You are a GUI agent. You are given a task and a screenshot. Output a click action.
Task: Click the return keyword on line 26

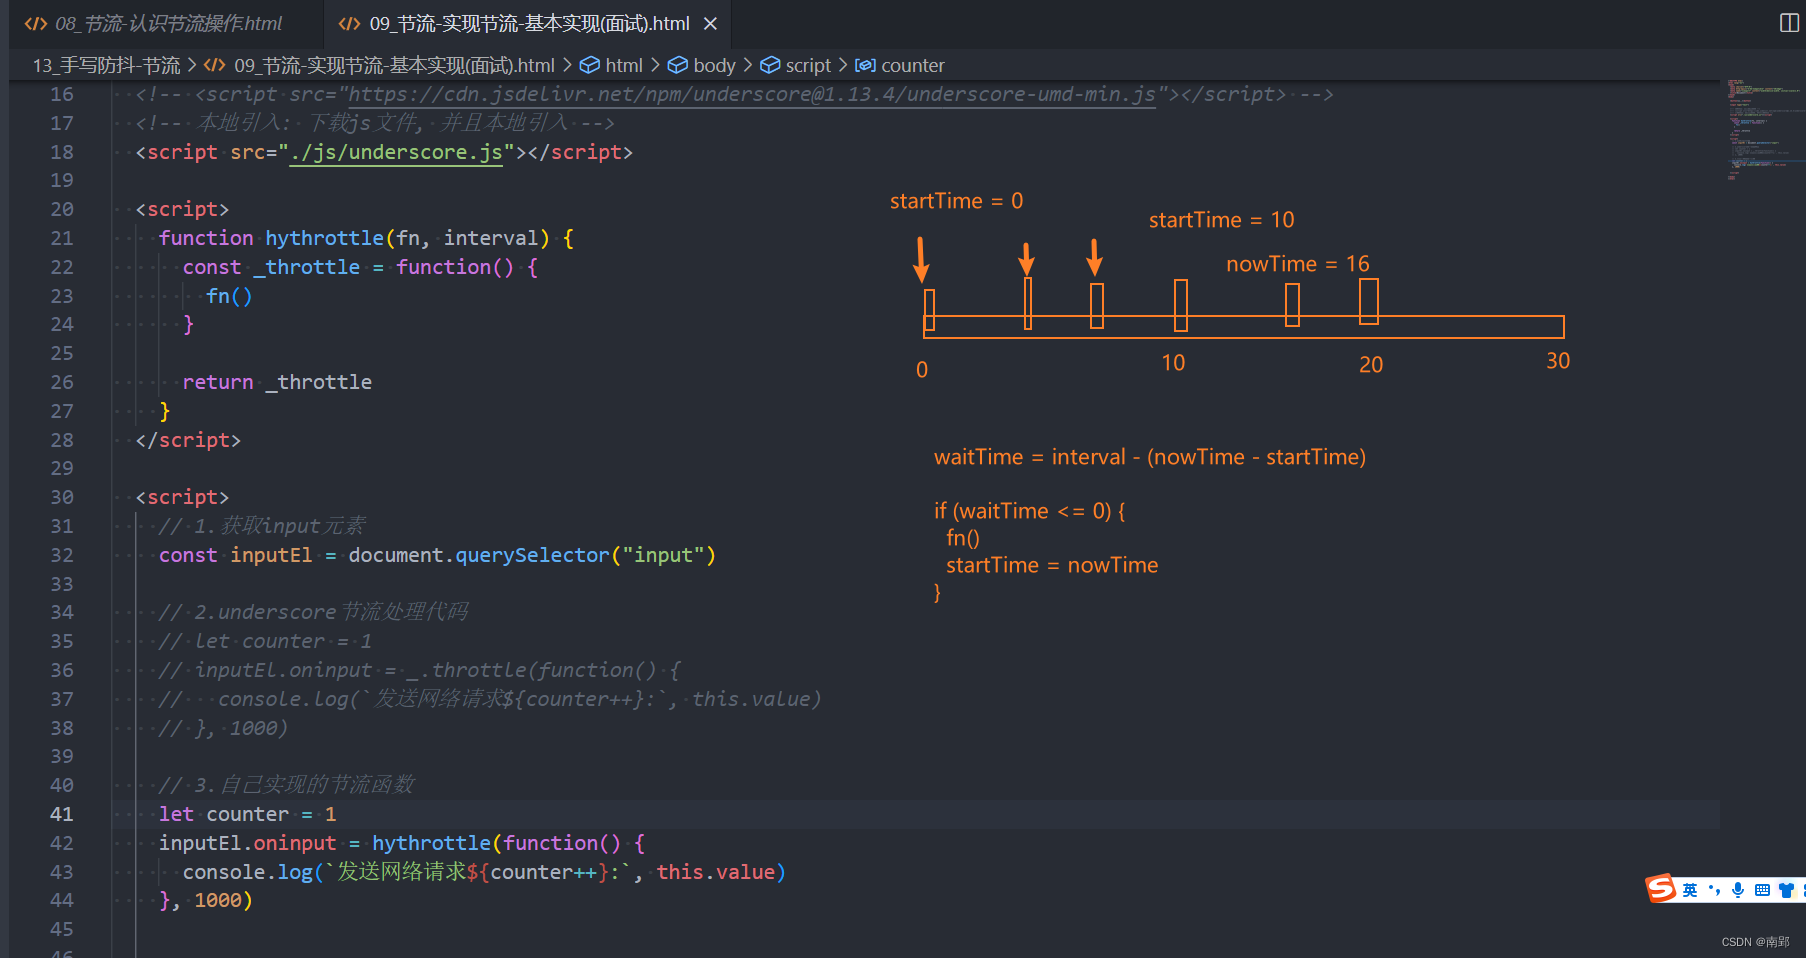pos(218,382)
